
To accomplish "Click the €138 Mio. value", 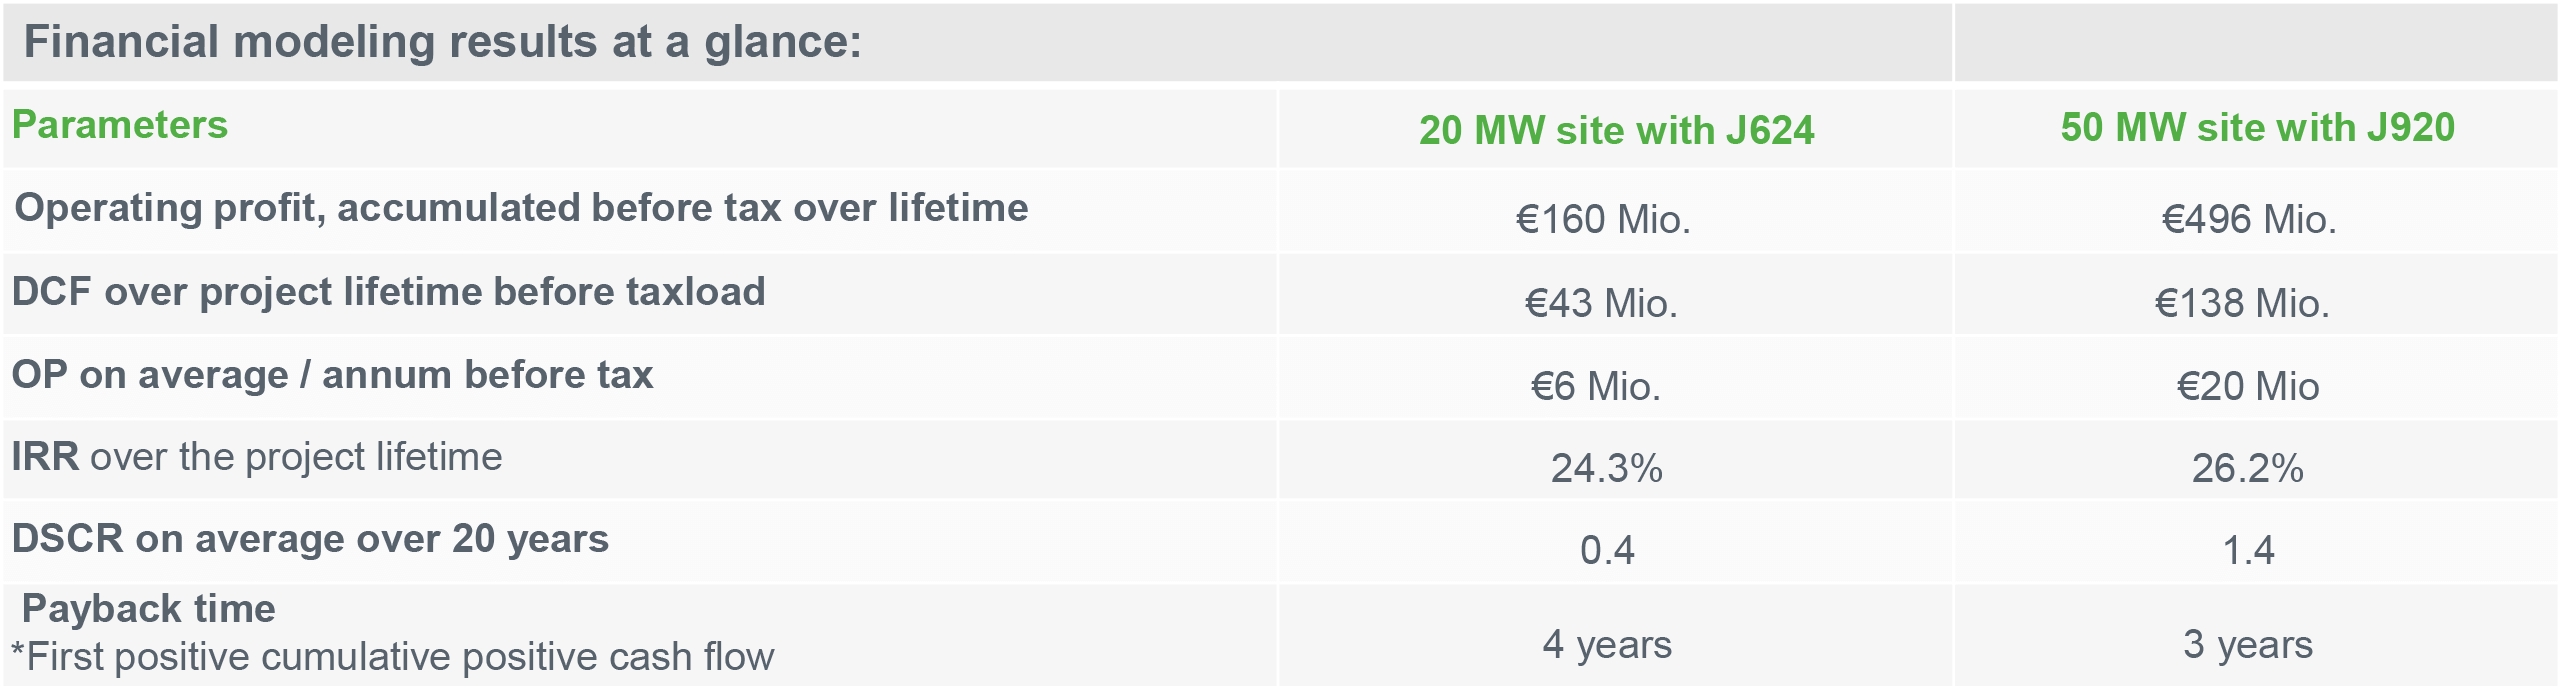I will (2242, 304).
